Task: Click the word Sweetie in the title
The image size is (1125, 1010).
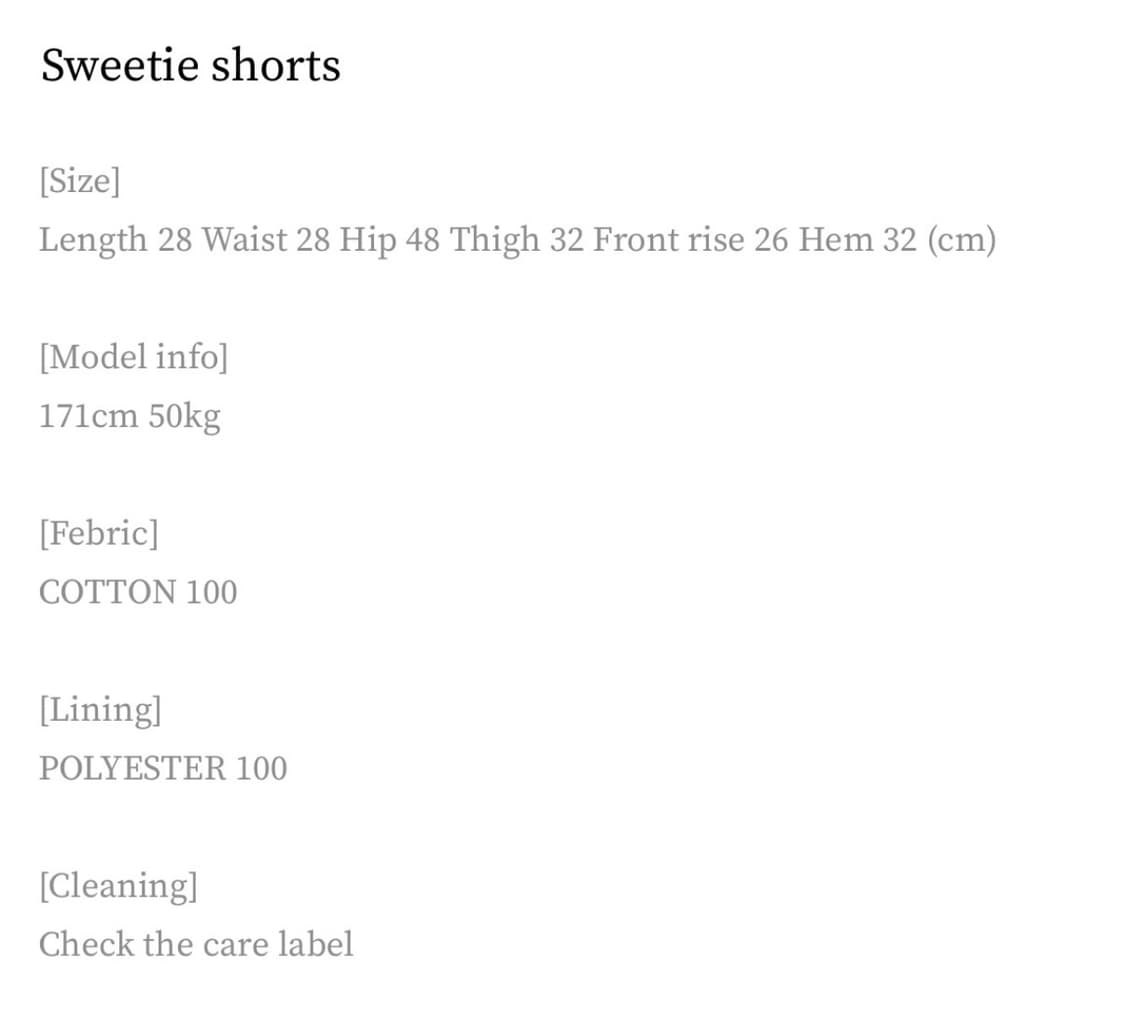Action: (120, 65)
